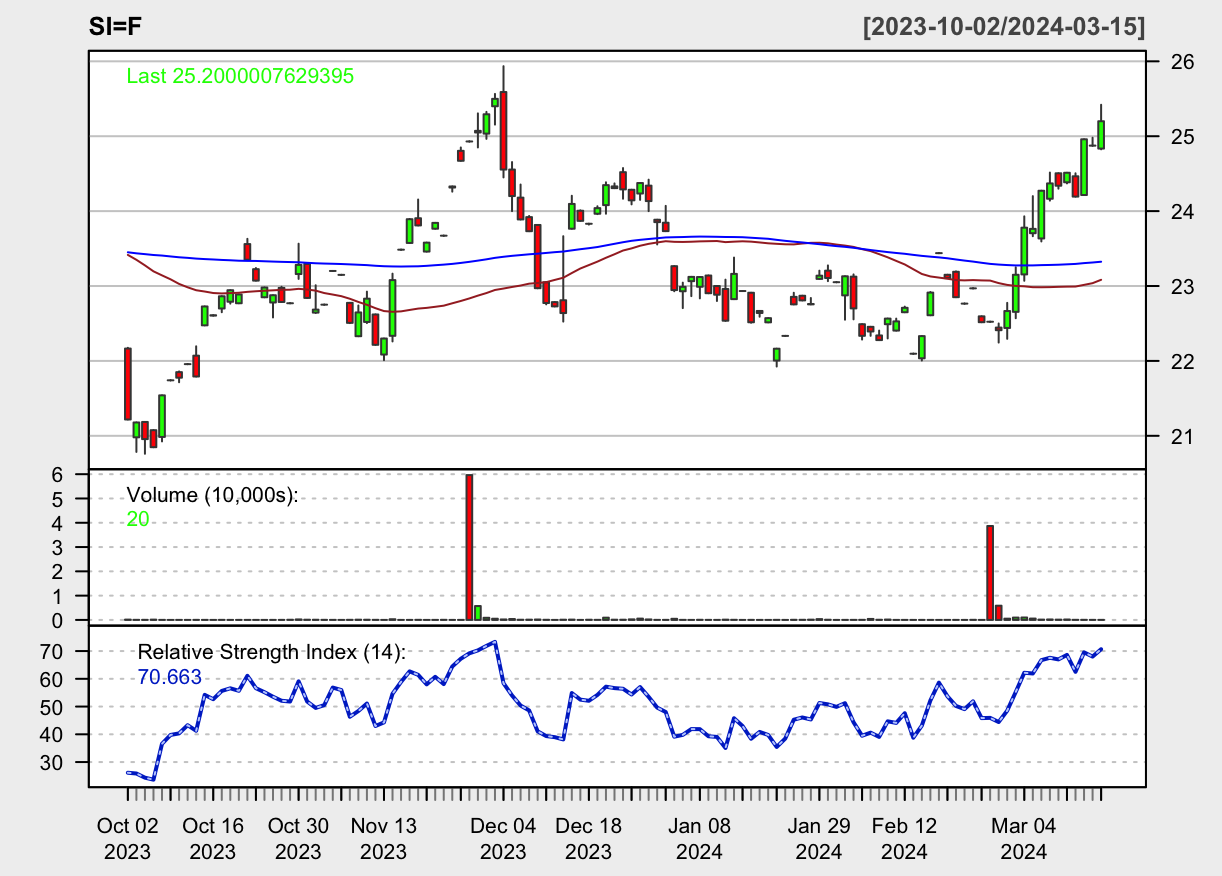This screenshot has width=1222, height=876.
Task: Click the Dec 04 2023 date label
Action: tap(503, 839)
